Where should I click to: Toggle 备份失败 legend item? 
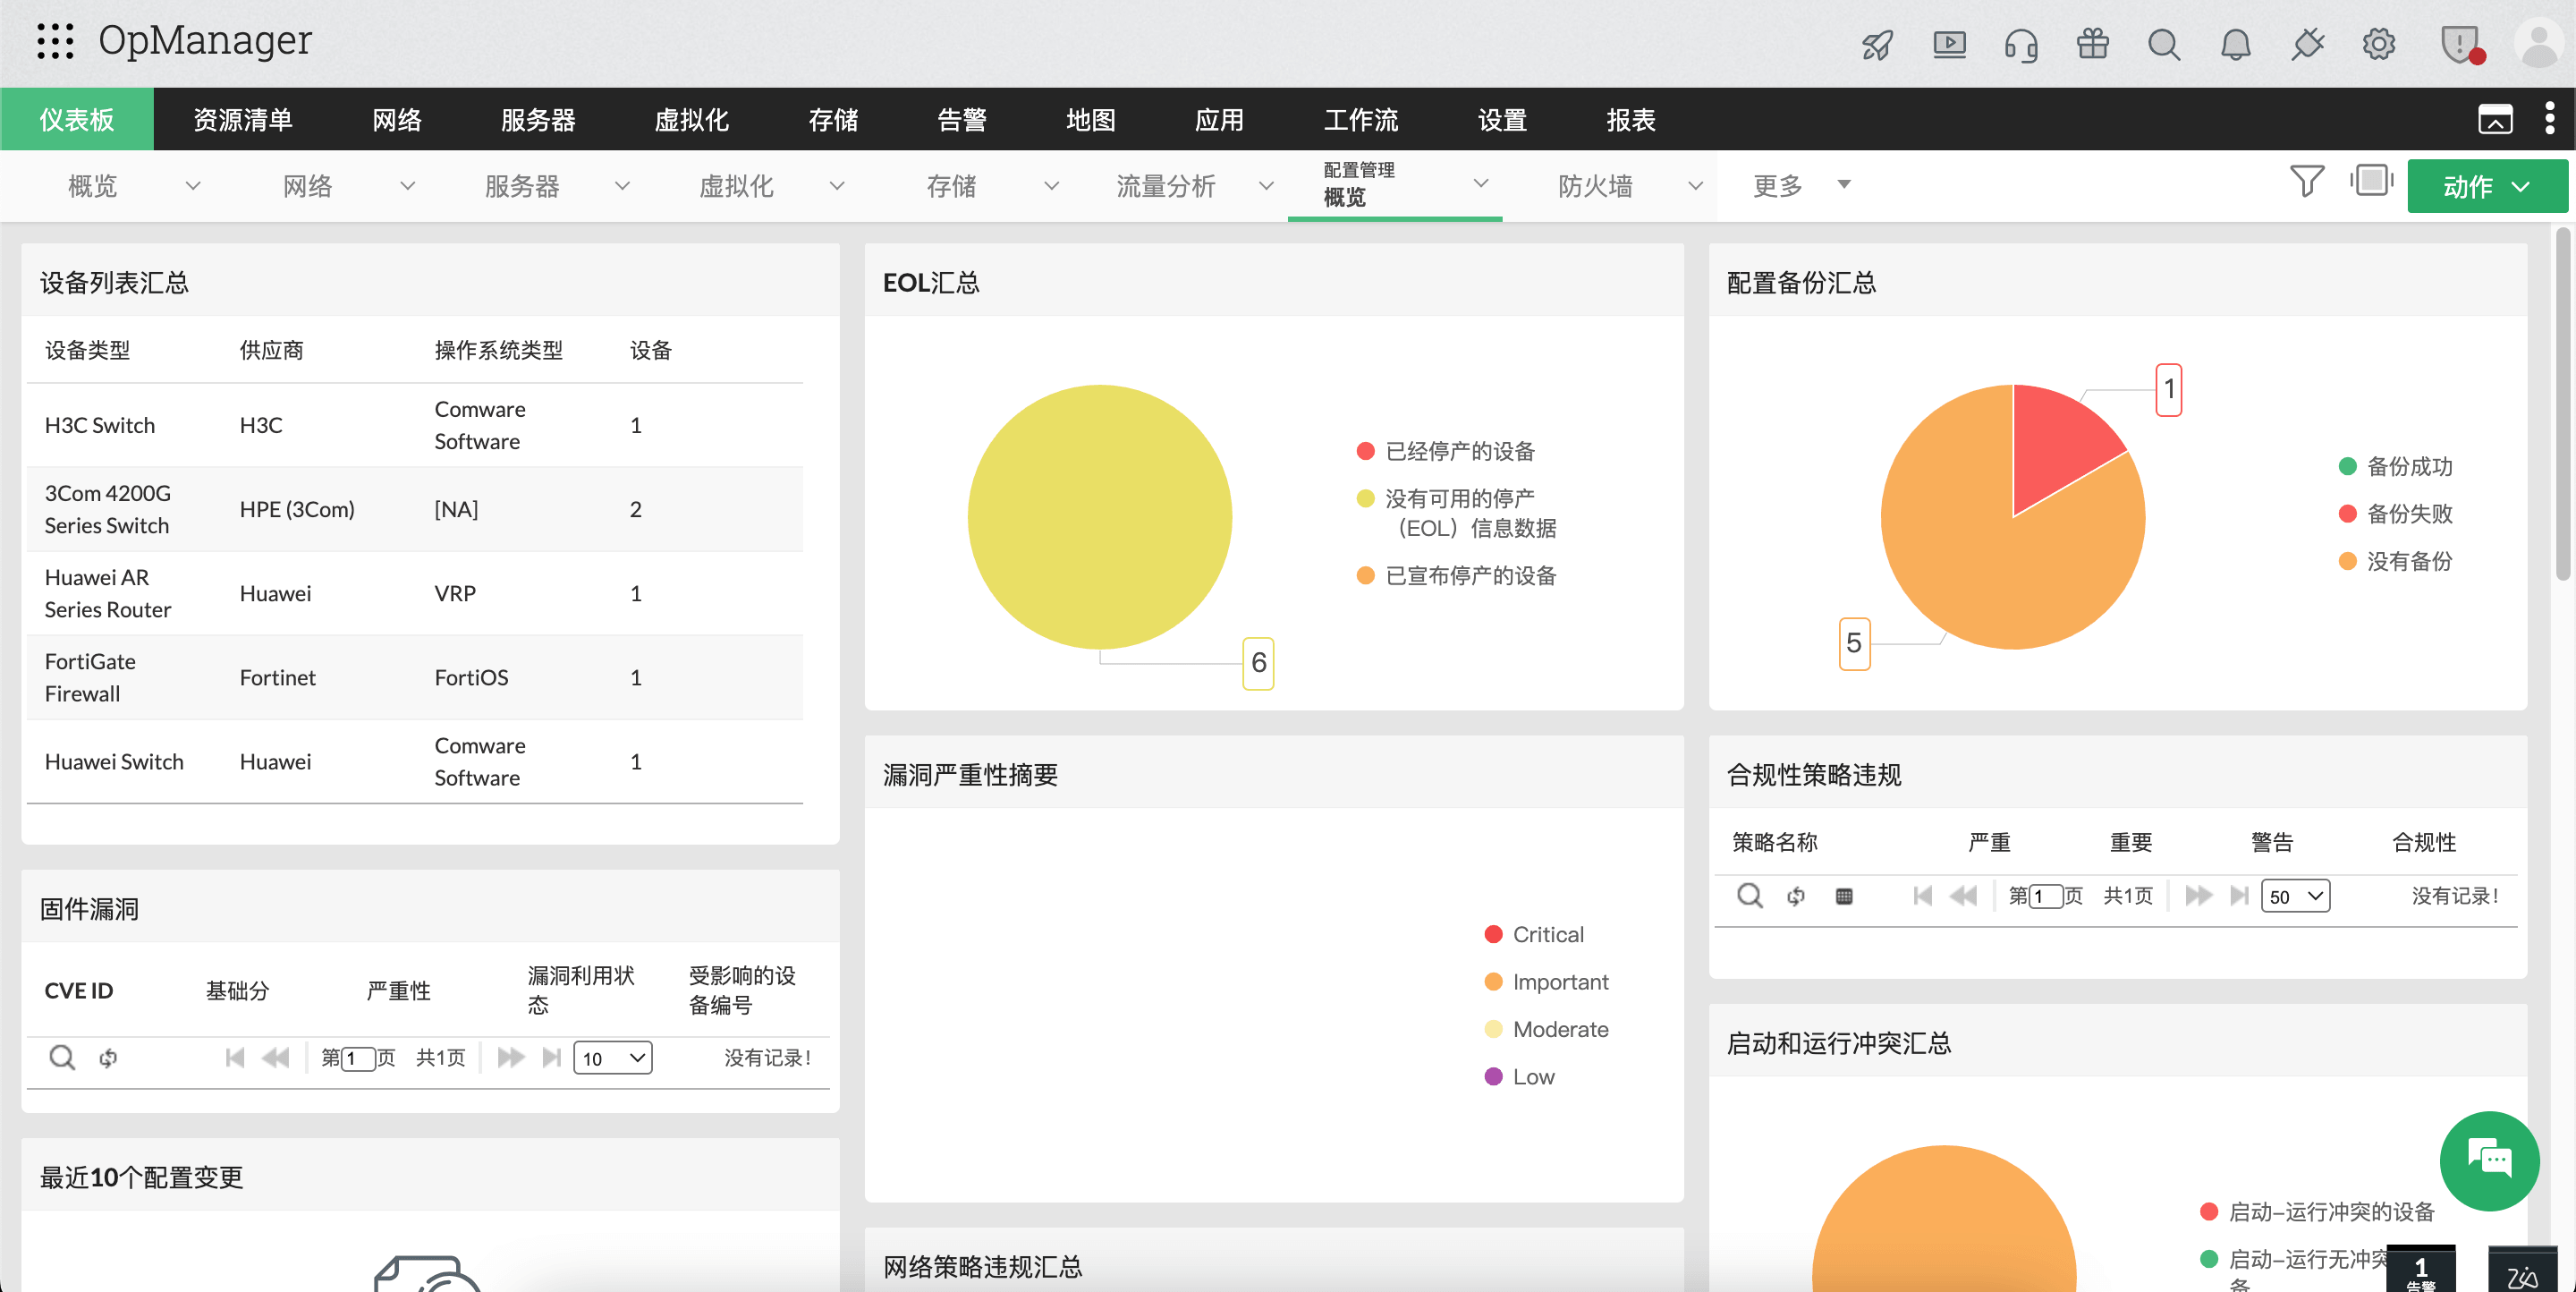point(2395,513)
